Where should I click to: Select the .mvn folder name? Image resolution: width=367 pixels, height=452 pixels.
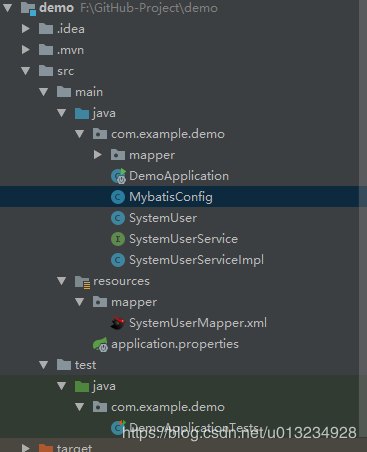pos(70,50)
